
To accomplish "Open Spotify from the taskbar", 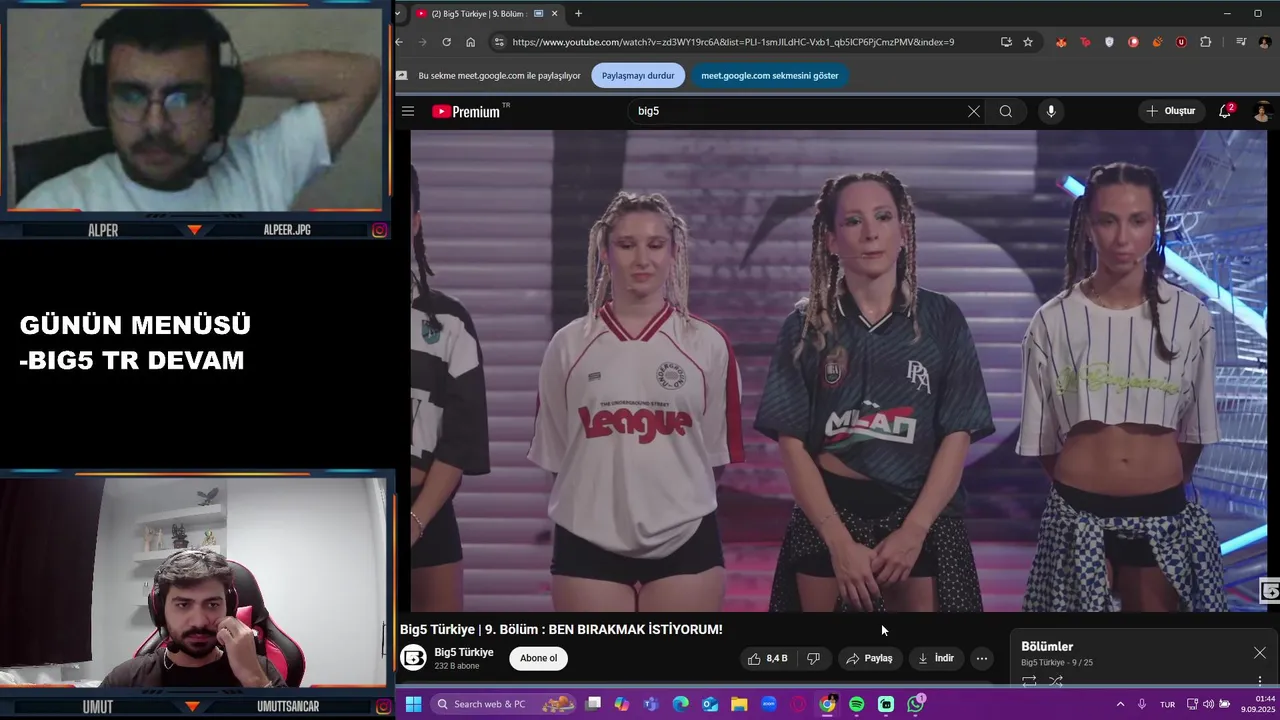I will coord(857,704).
